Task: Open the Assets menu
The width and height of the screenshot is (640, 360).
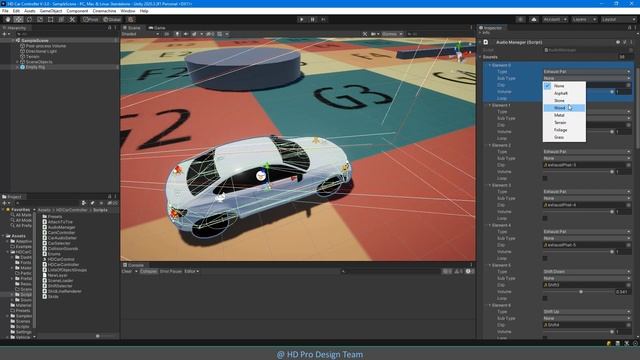Action: tap(30, 11)
